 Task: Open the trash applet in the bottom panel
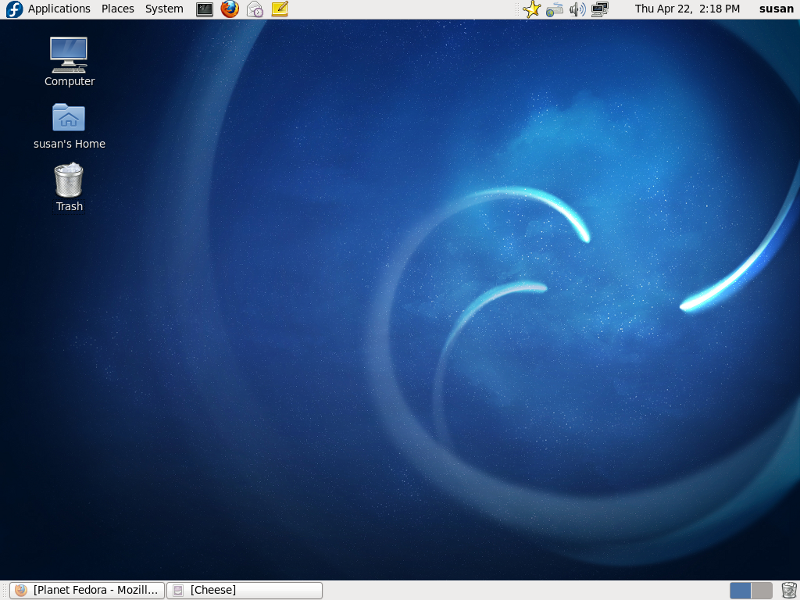click(789, 590)
